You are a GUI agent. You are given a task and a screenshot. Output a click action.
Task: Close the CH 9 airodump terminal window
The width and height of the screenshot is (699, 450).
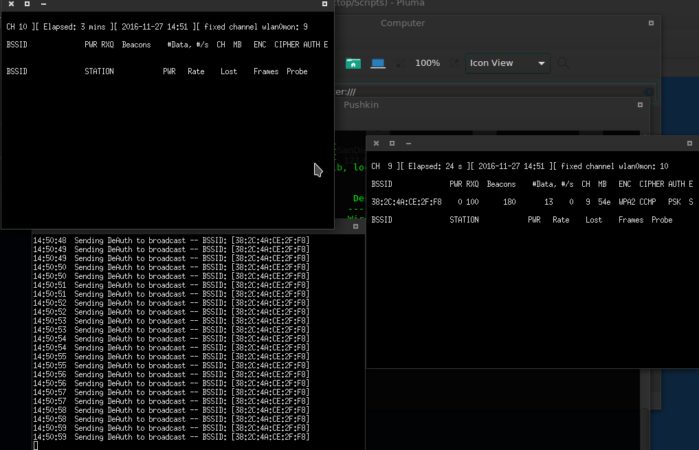pyautogui.click(x=375, y=144)
